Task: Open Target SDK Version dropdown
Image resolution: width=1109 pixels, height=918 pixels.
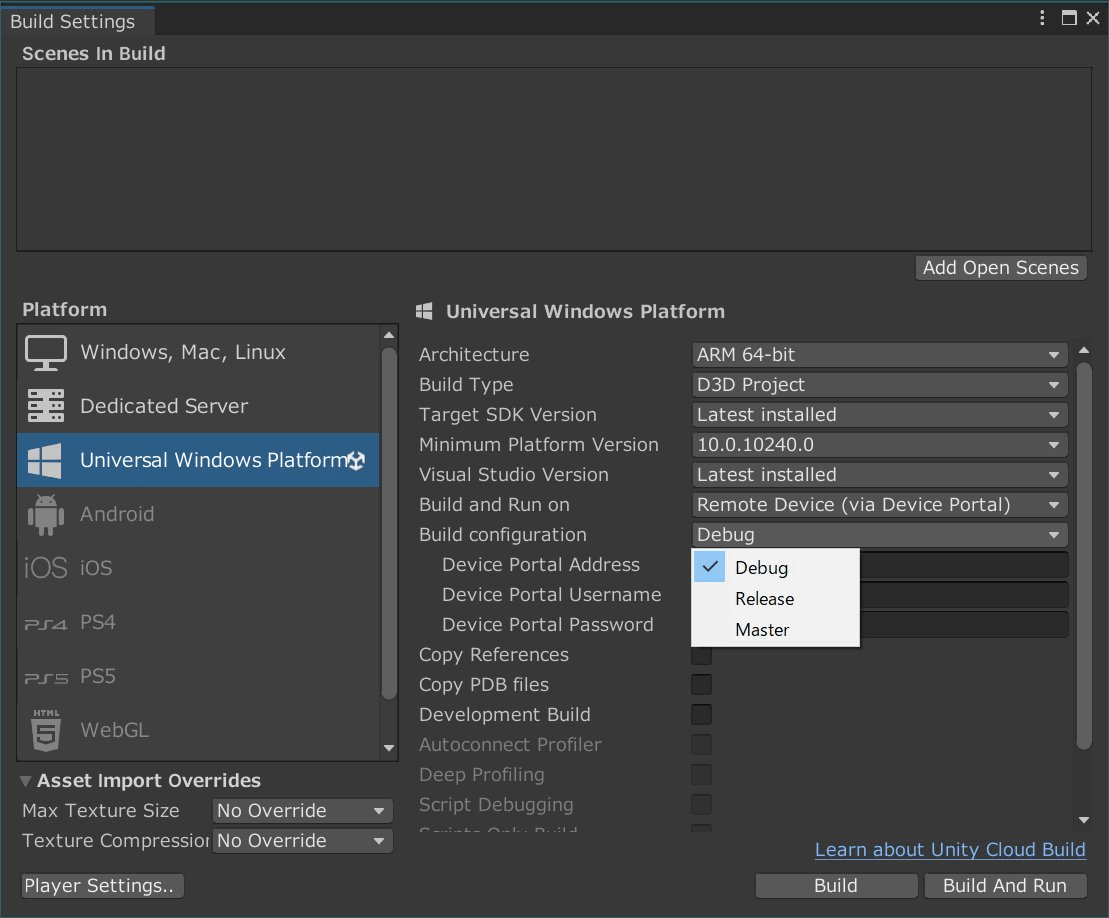Action: pyautogui.click(x=880, y=415)
